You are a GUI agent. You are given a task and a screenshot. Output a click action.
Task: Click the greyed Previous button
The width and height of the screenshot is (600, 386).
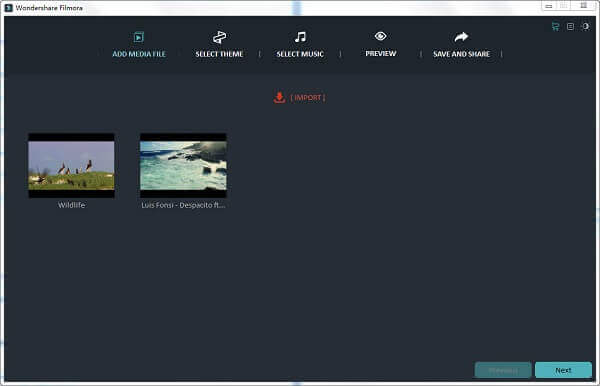point(503,370)
